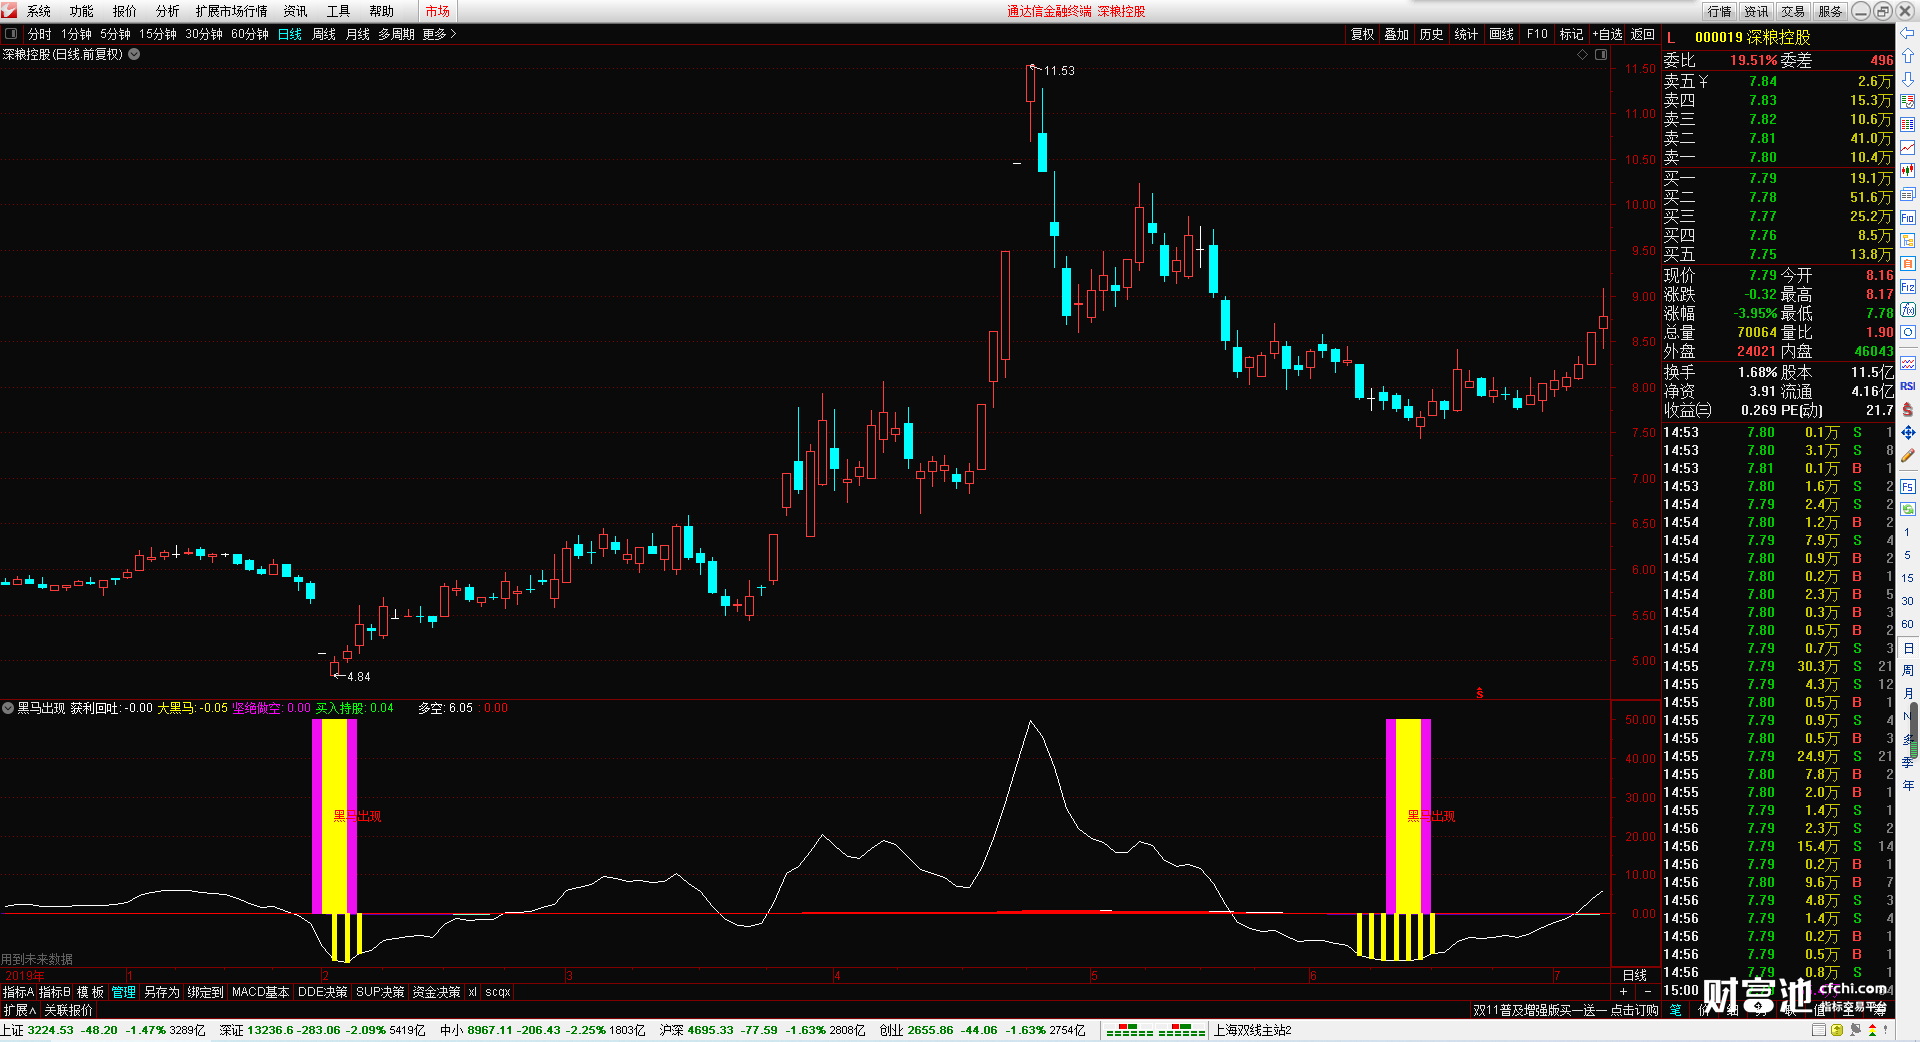
Task: Switch to the 周线 period tab
Action: (x=324, y=34)
